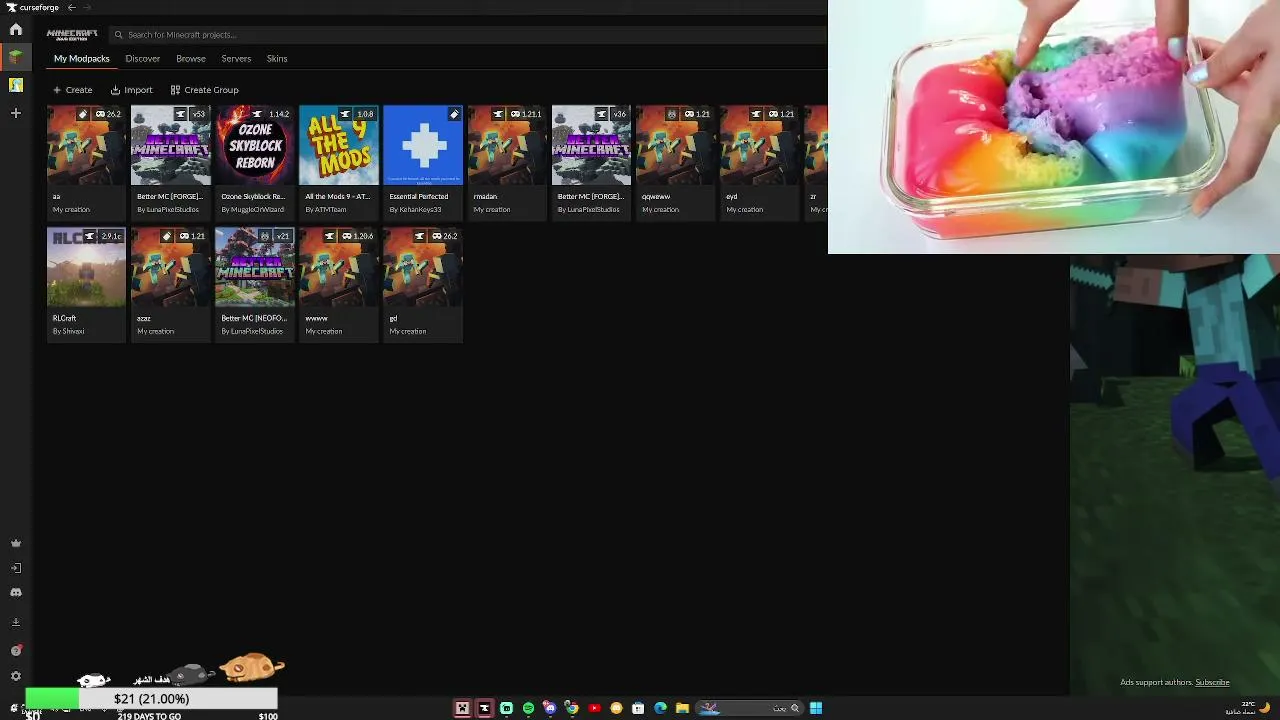Add a new game with the plus icon
Screen dimensions: 1280x720
tap(16, 113)
